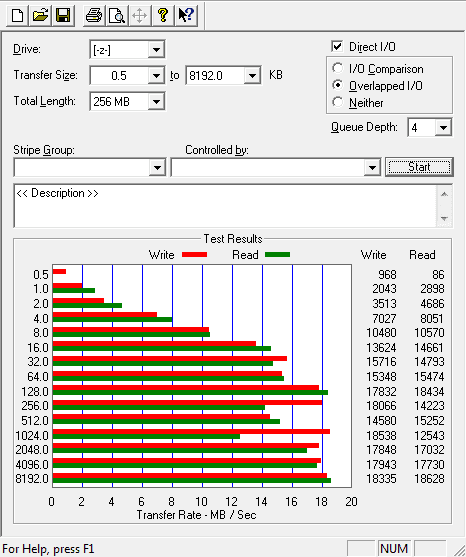Open the minimum Transfer Size 0.5 dropdown

click(156, 76)
